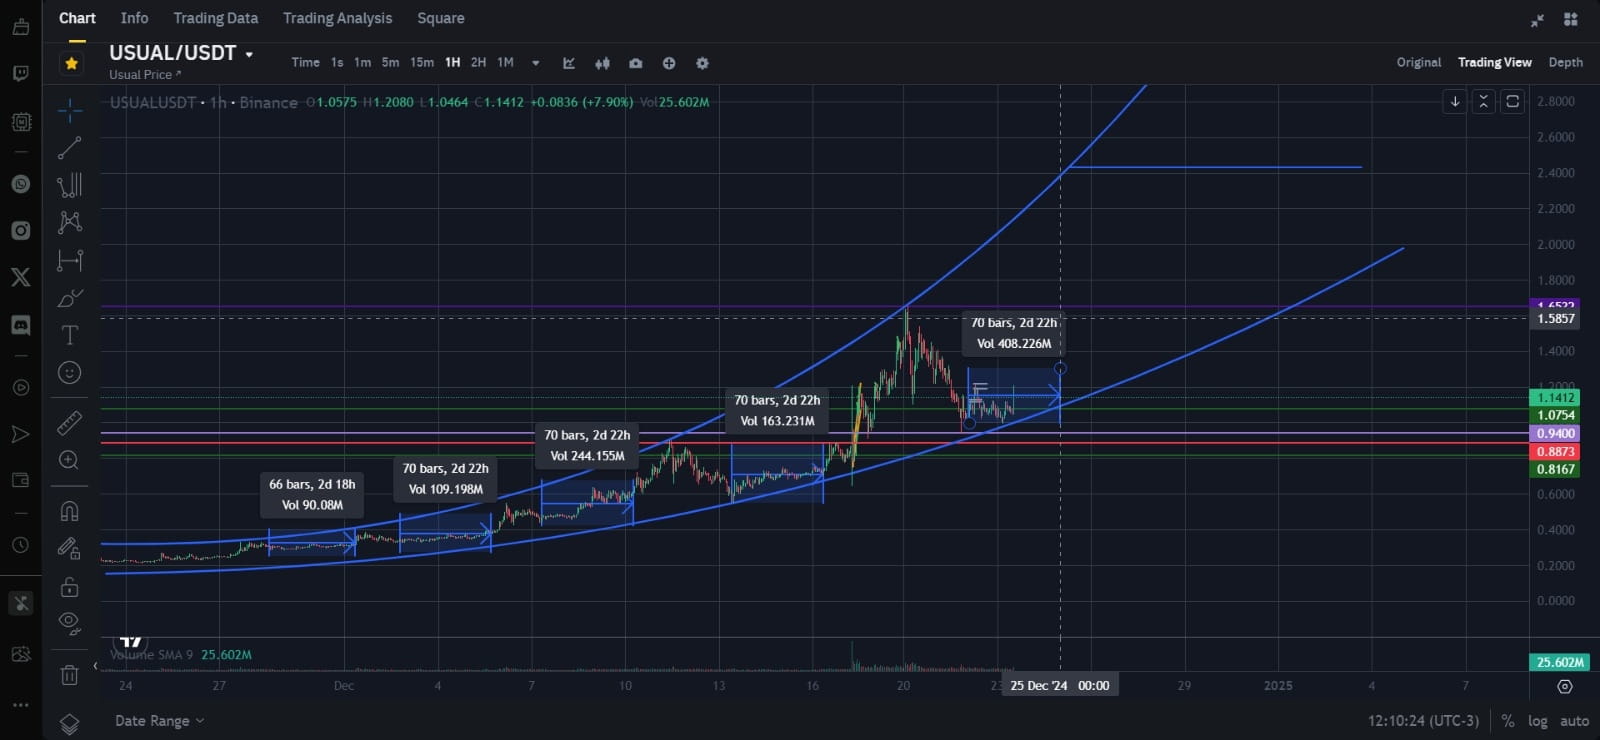Click the time zone clock 12:10:24 (UTC-3)

tap(1423, 721)
